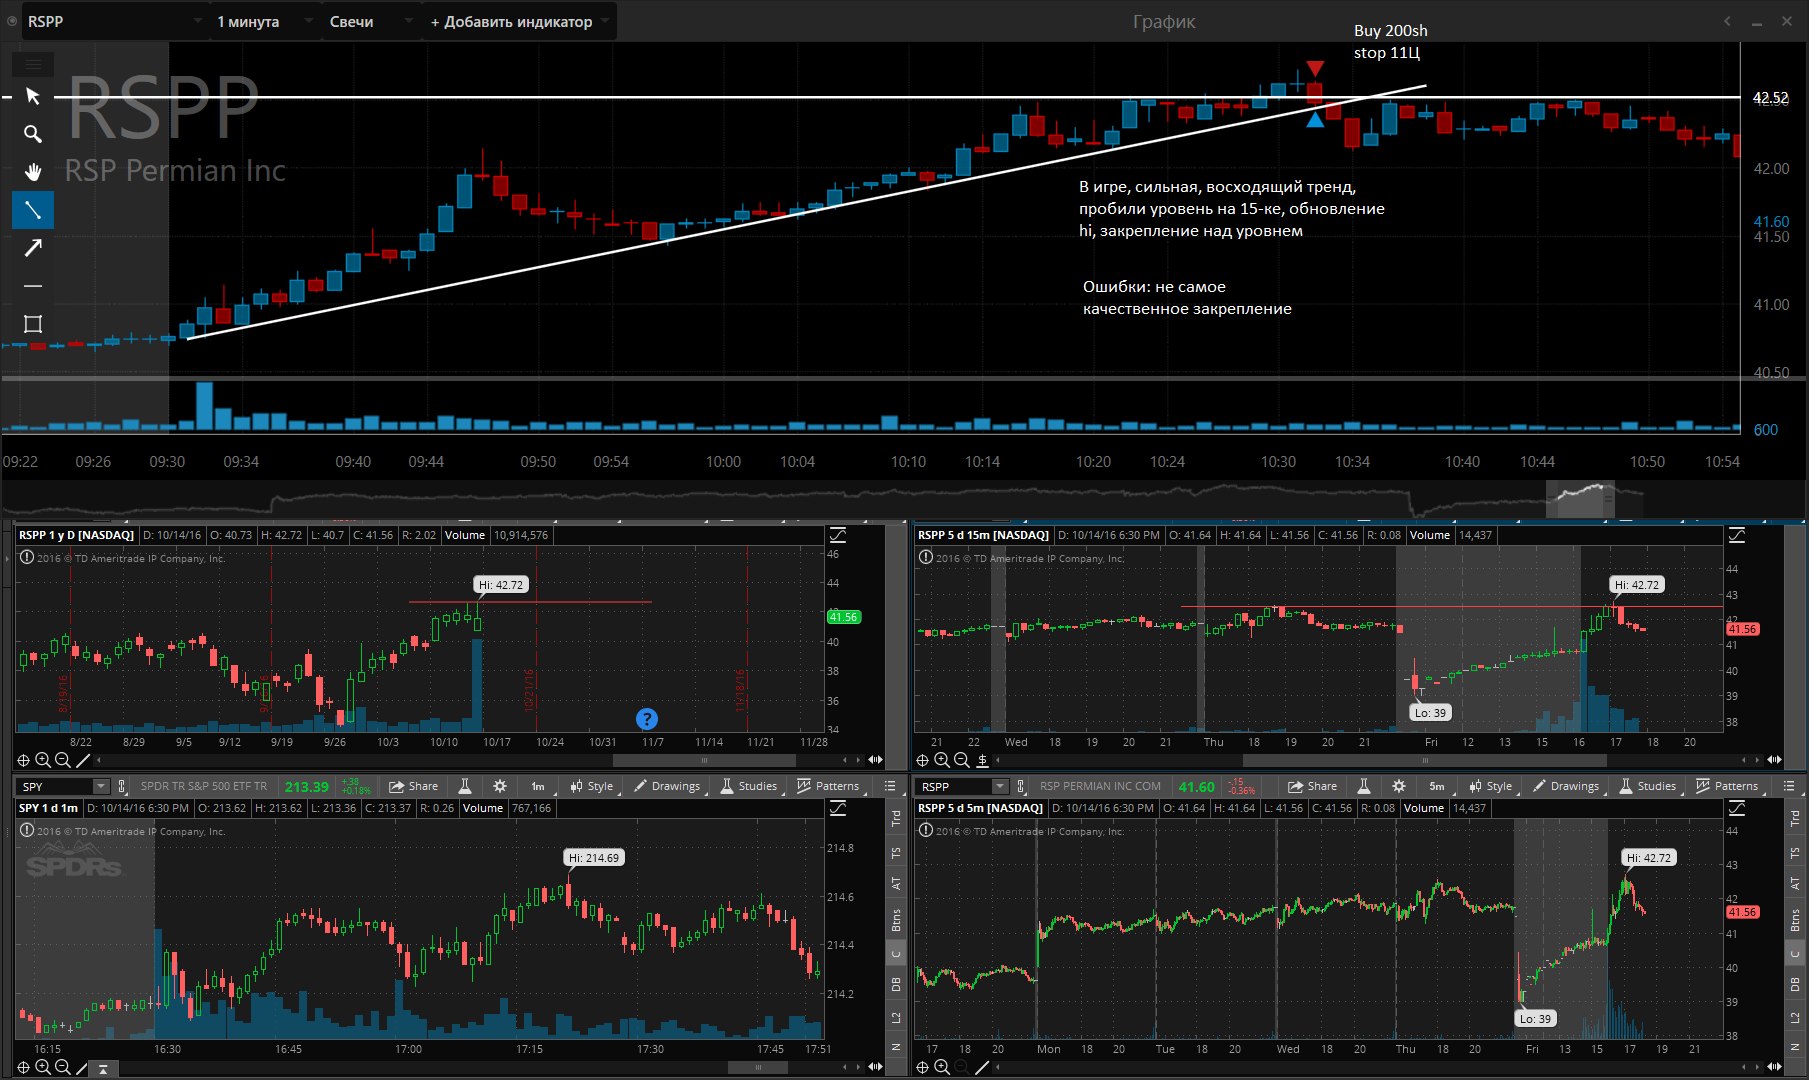Open the Patterns menu in RSPP 5m toolbar
The width and height of the screenshot is (1809, 1080).
pyautogui.click(x=1727, y=786)
